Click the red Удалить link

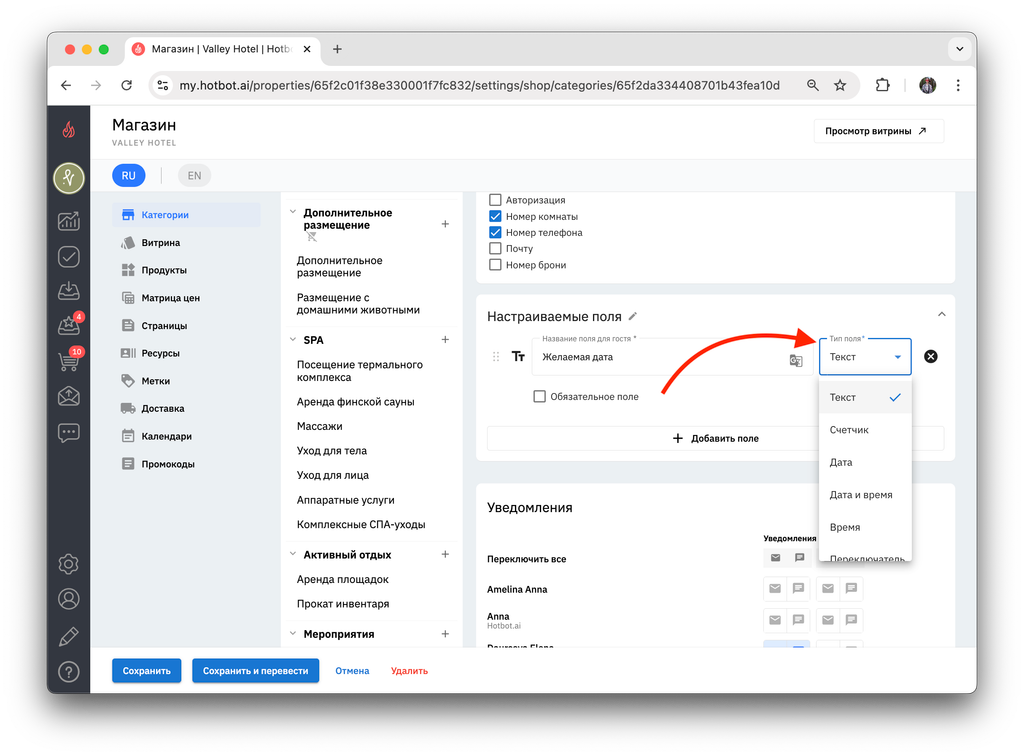pos(409,670)
